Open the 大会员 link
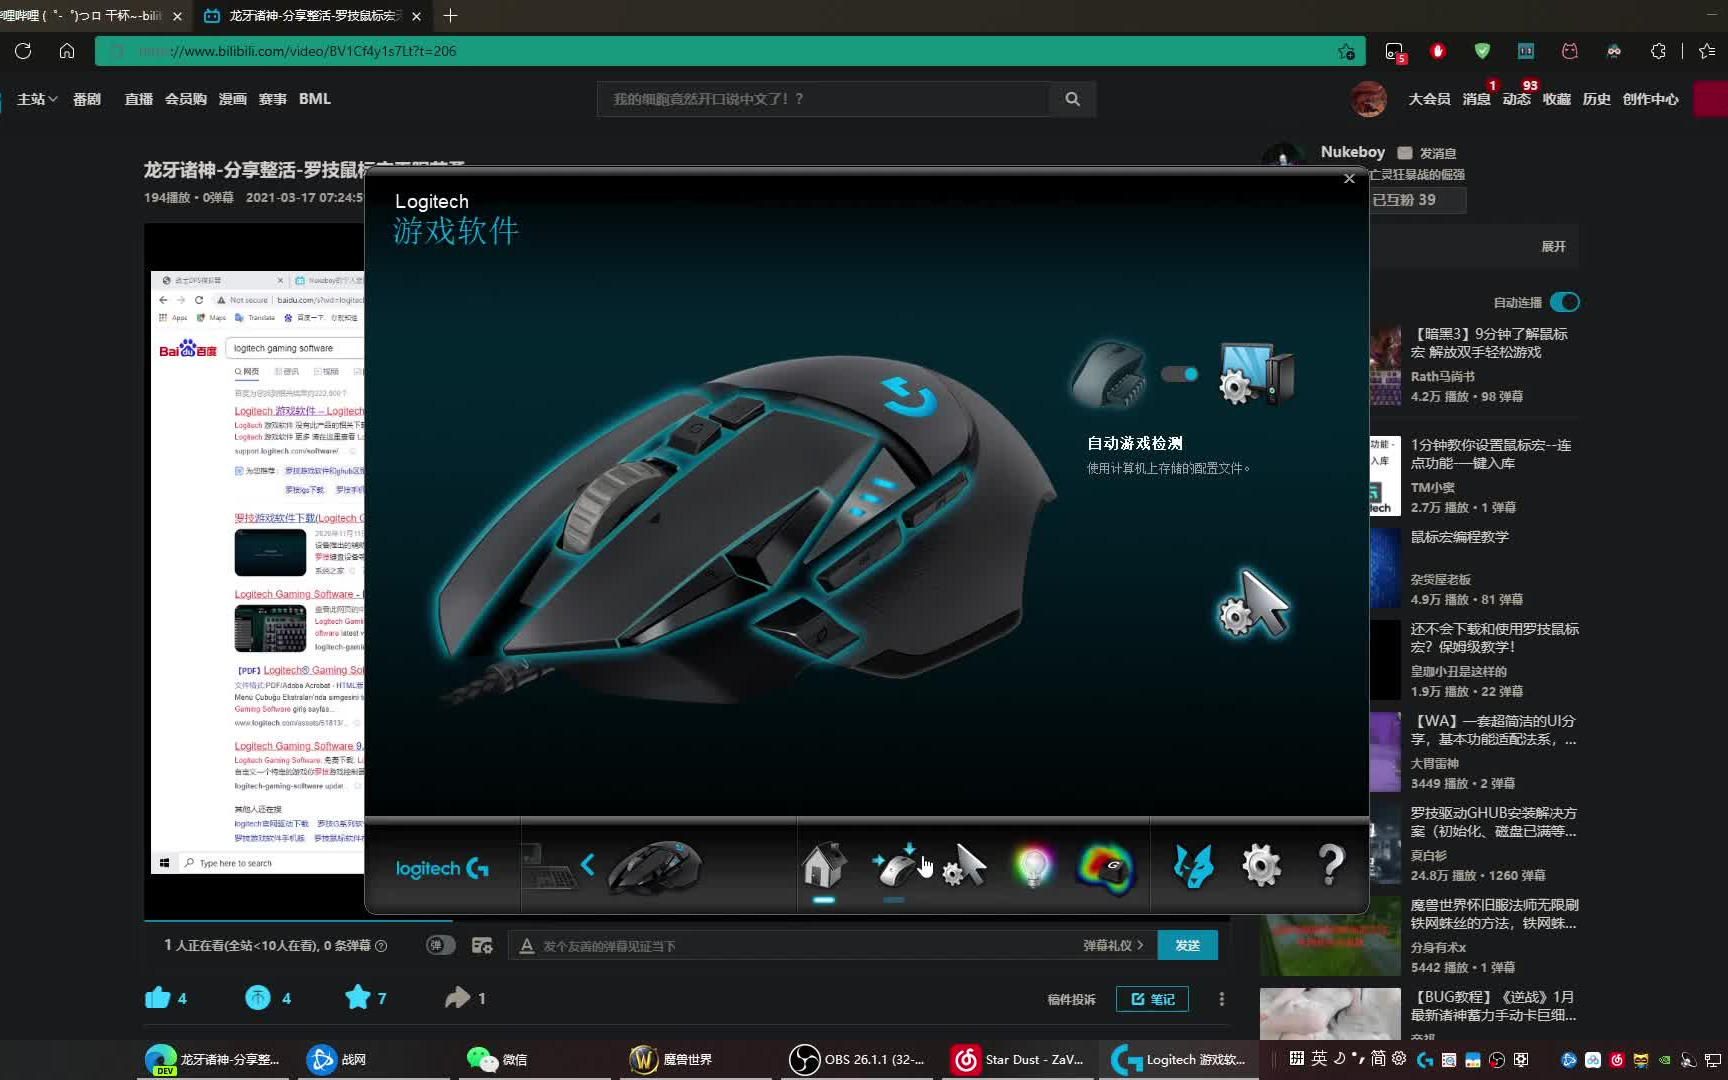The height and width of the screenshot is (1080, 1728). click(1429, 99)
